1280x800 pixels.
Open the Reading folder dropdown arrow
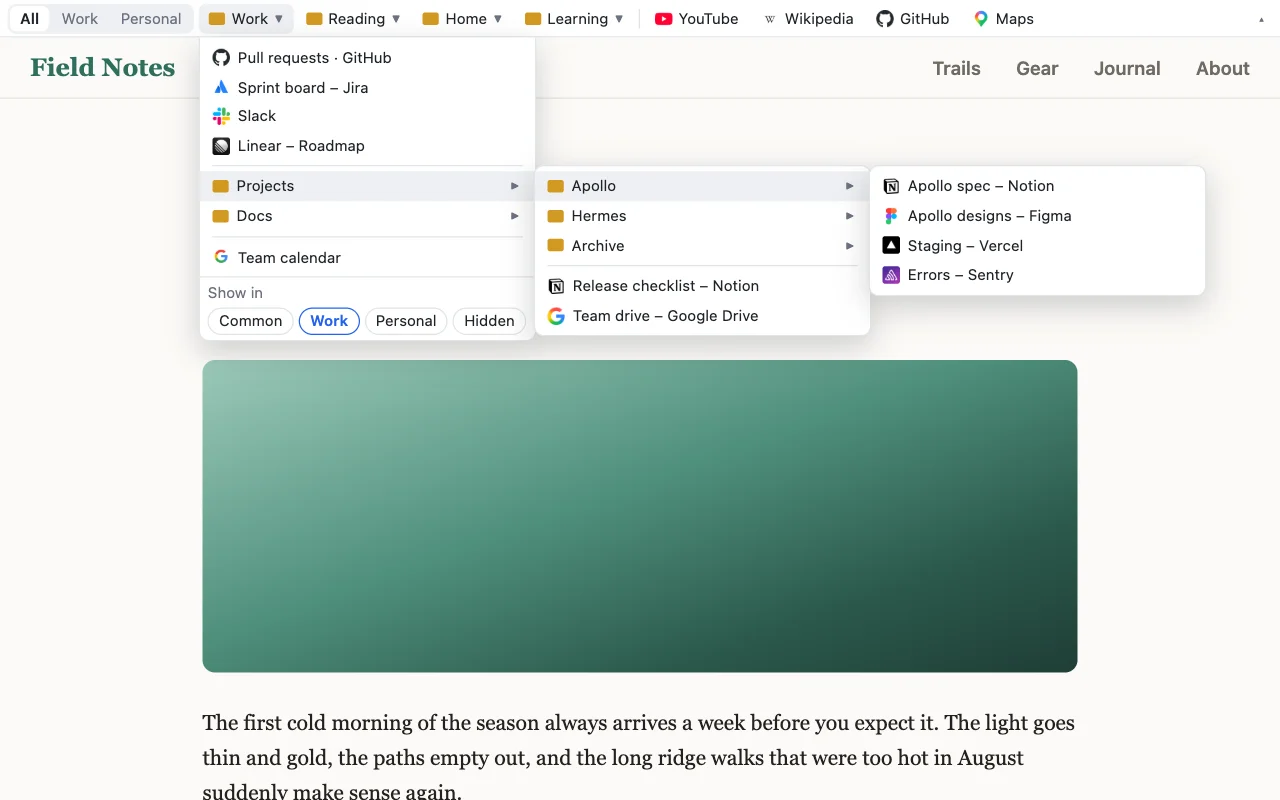pyautogui.click(x=396, y=19)
